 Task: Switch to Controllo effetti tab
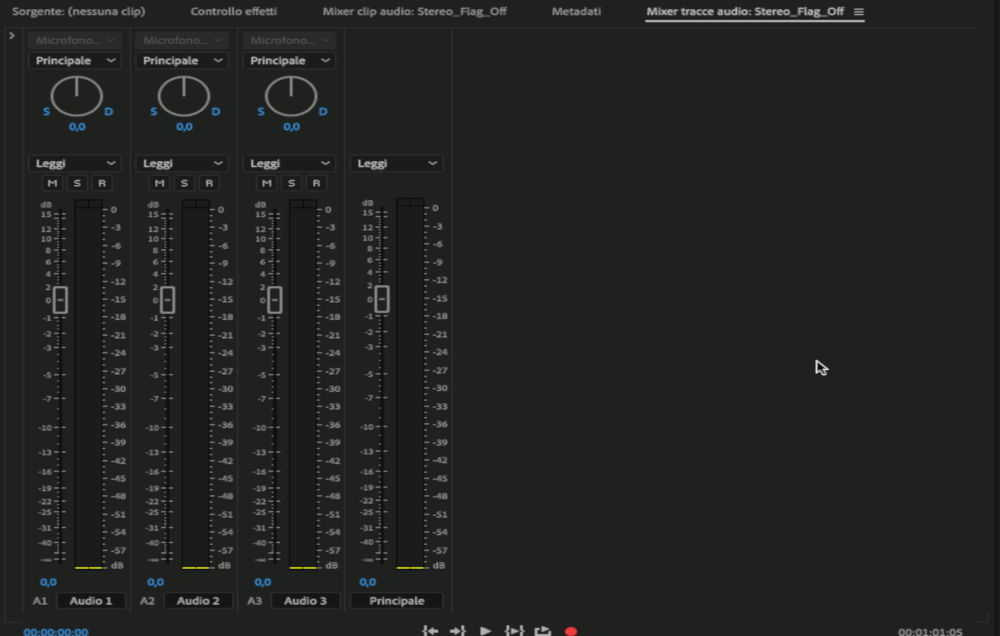233,11
